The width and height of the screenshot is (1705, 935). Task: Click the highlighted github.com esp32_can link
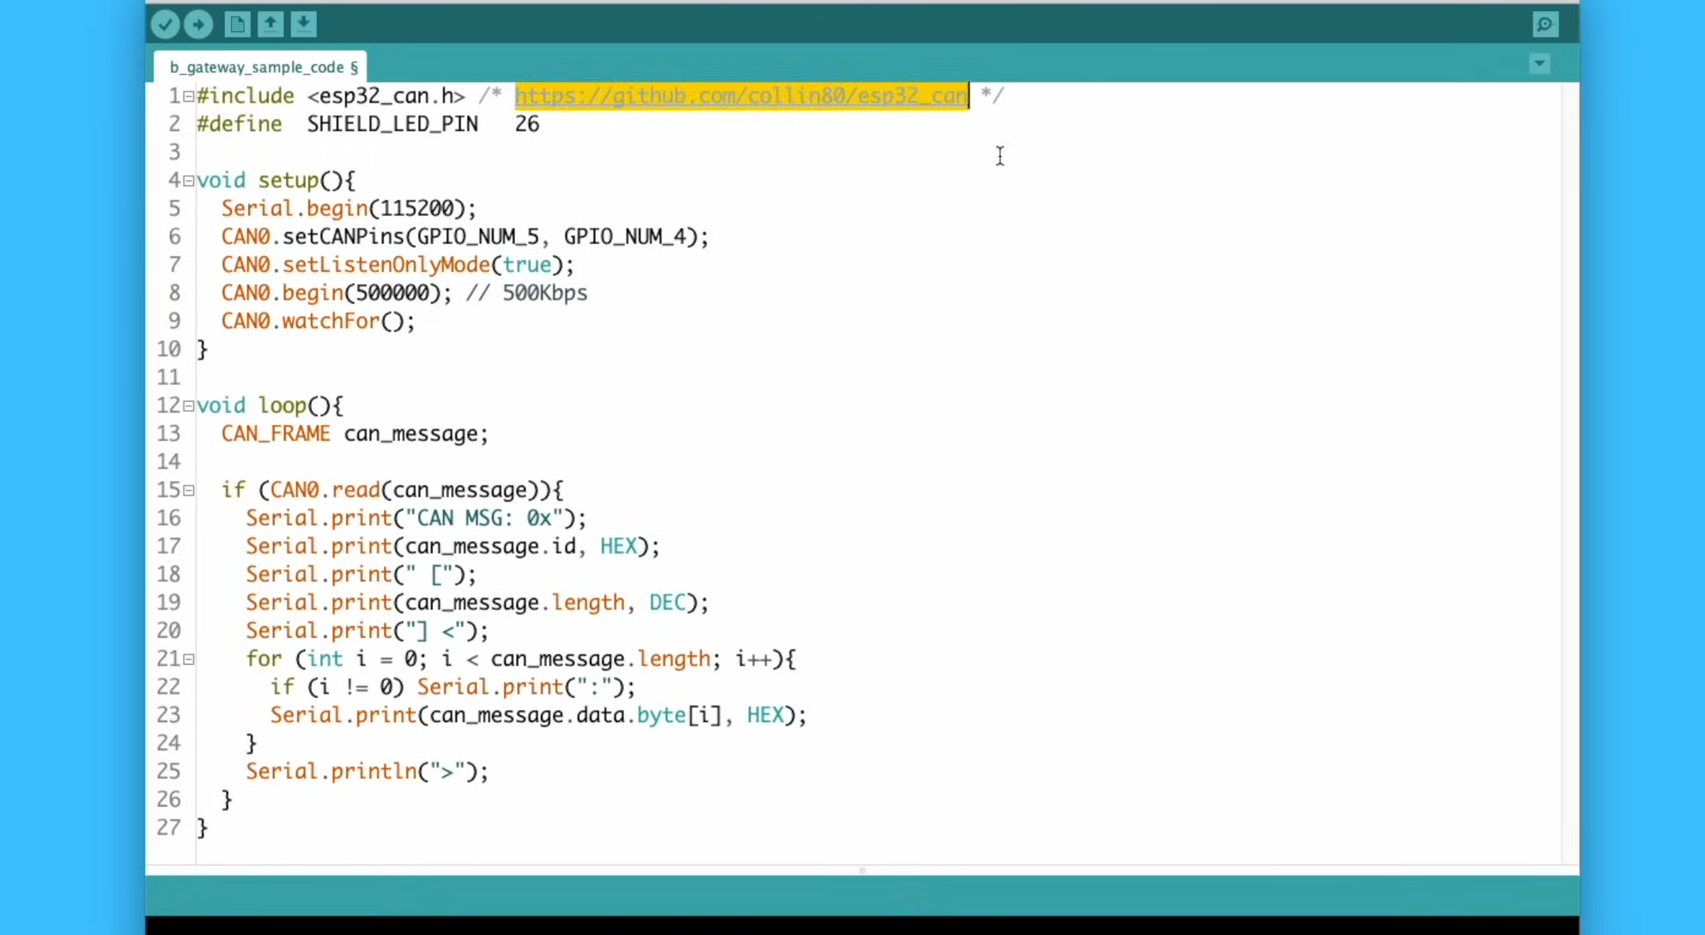coord(740,96)
